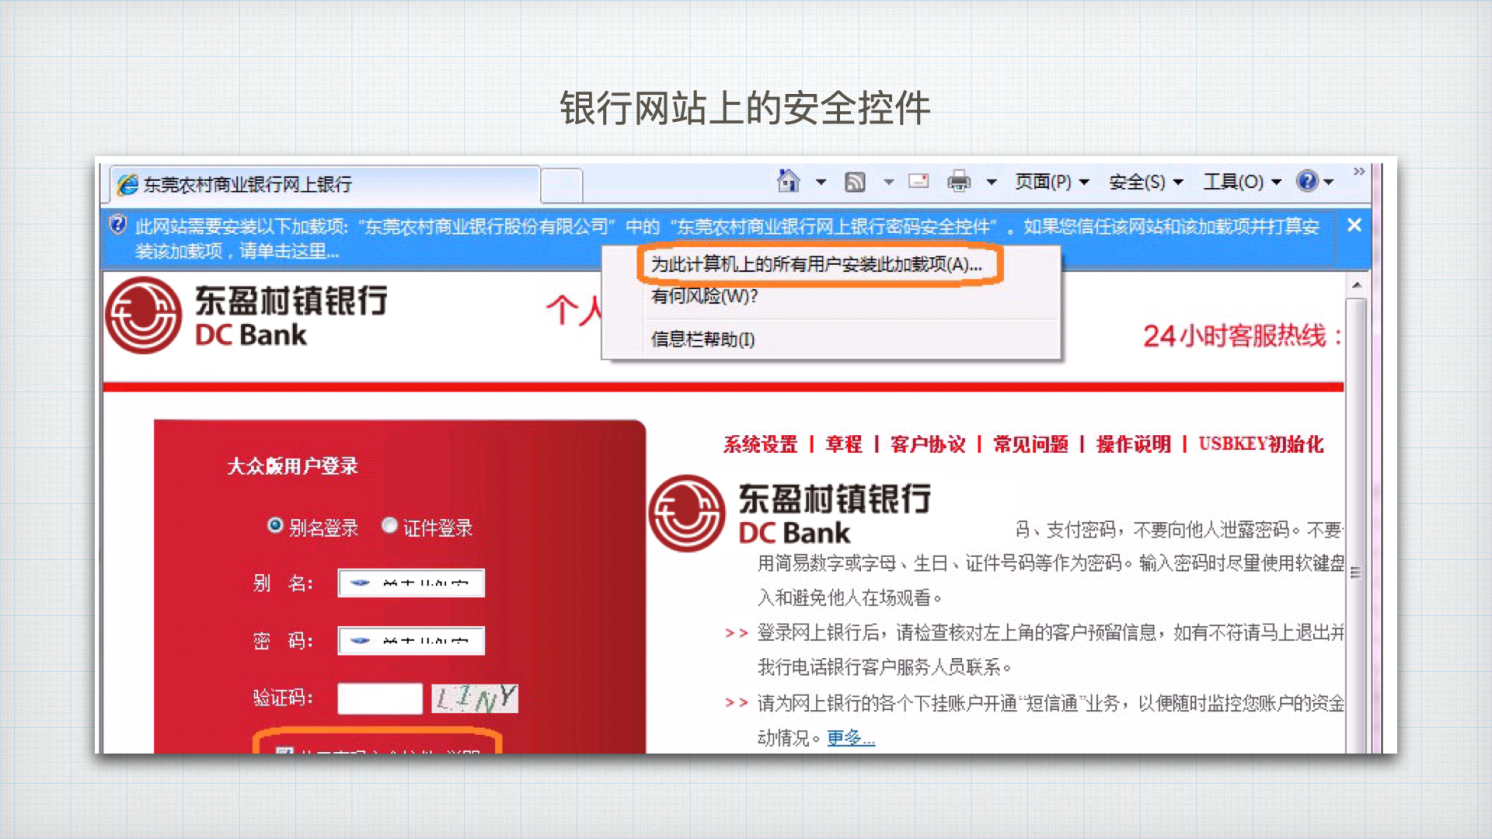Click the 更多... link

[851, 738]
